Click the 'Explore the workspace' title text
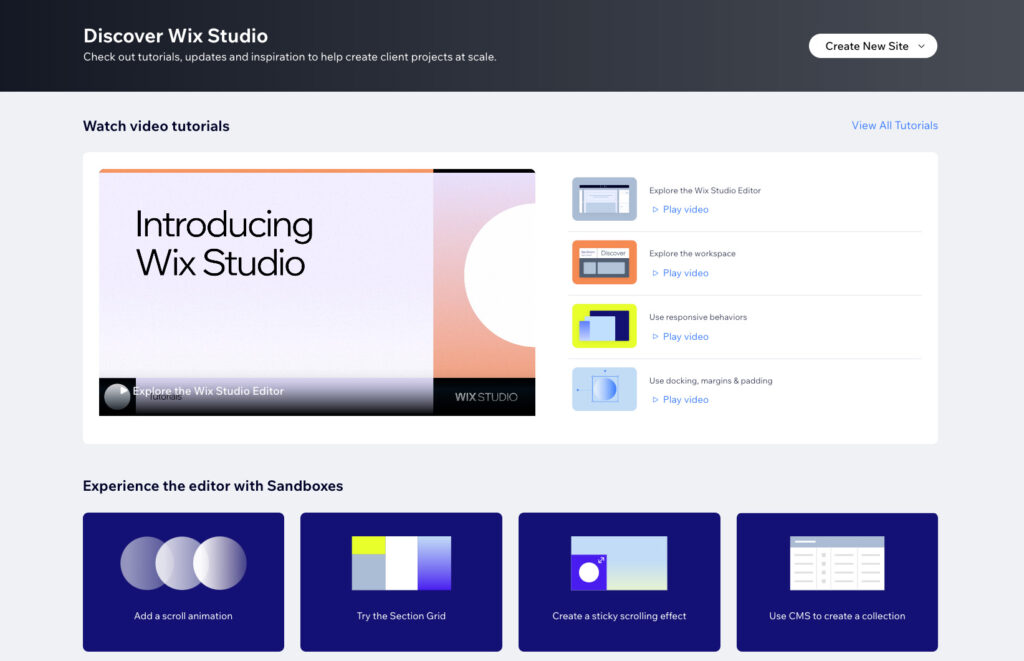 click(x=692, y=253)
